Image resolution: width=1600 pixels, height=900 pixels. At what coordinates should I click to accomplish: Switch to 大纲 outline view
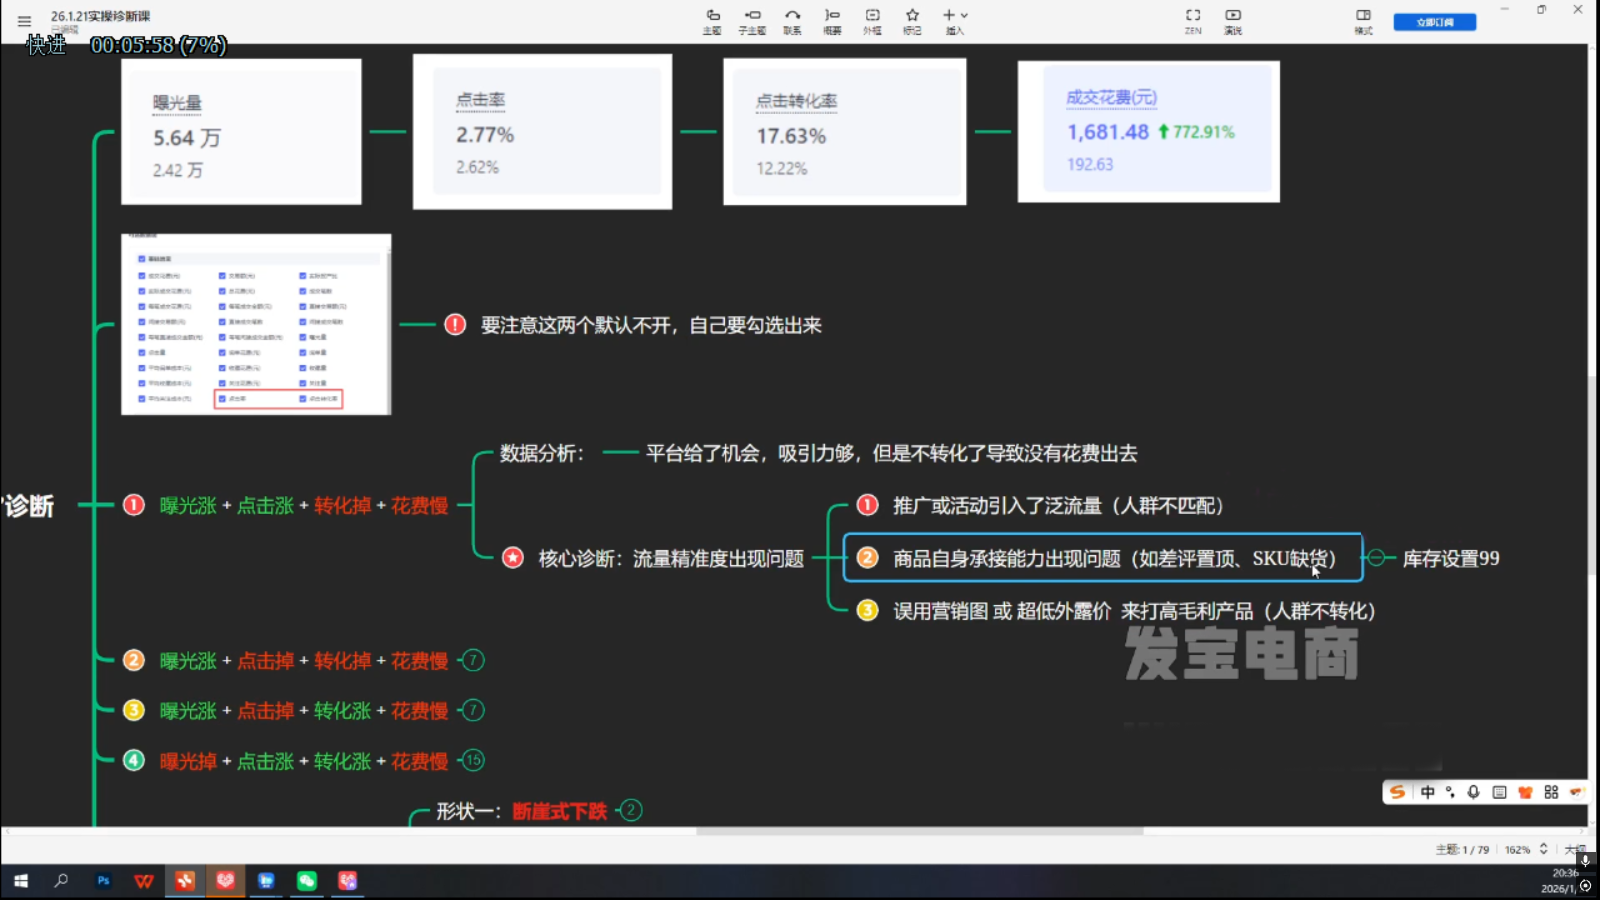(x=1576, y=849)
